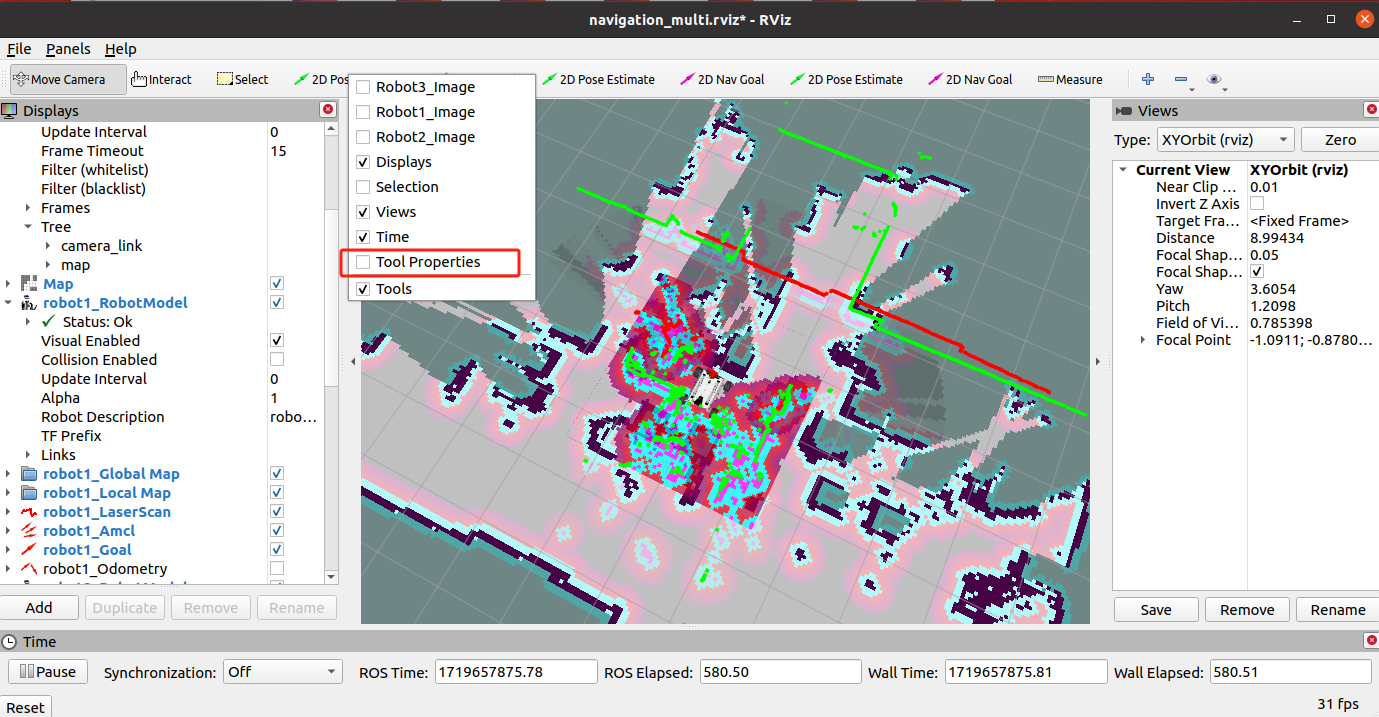Click the robot1_Amcl pose array icon
The height and width of the screenshot is (717, 1379).
[x=28, y=531]
